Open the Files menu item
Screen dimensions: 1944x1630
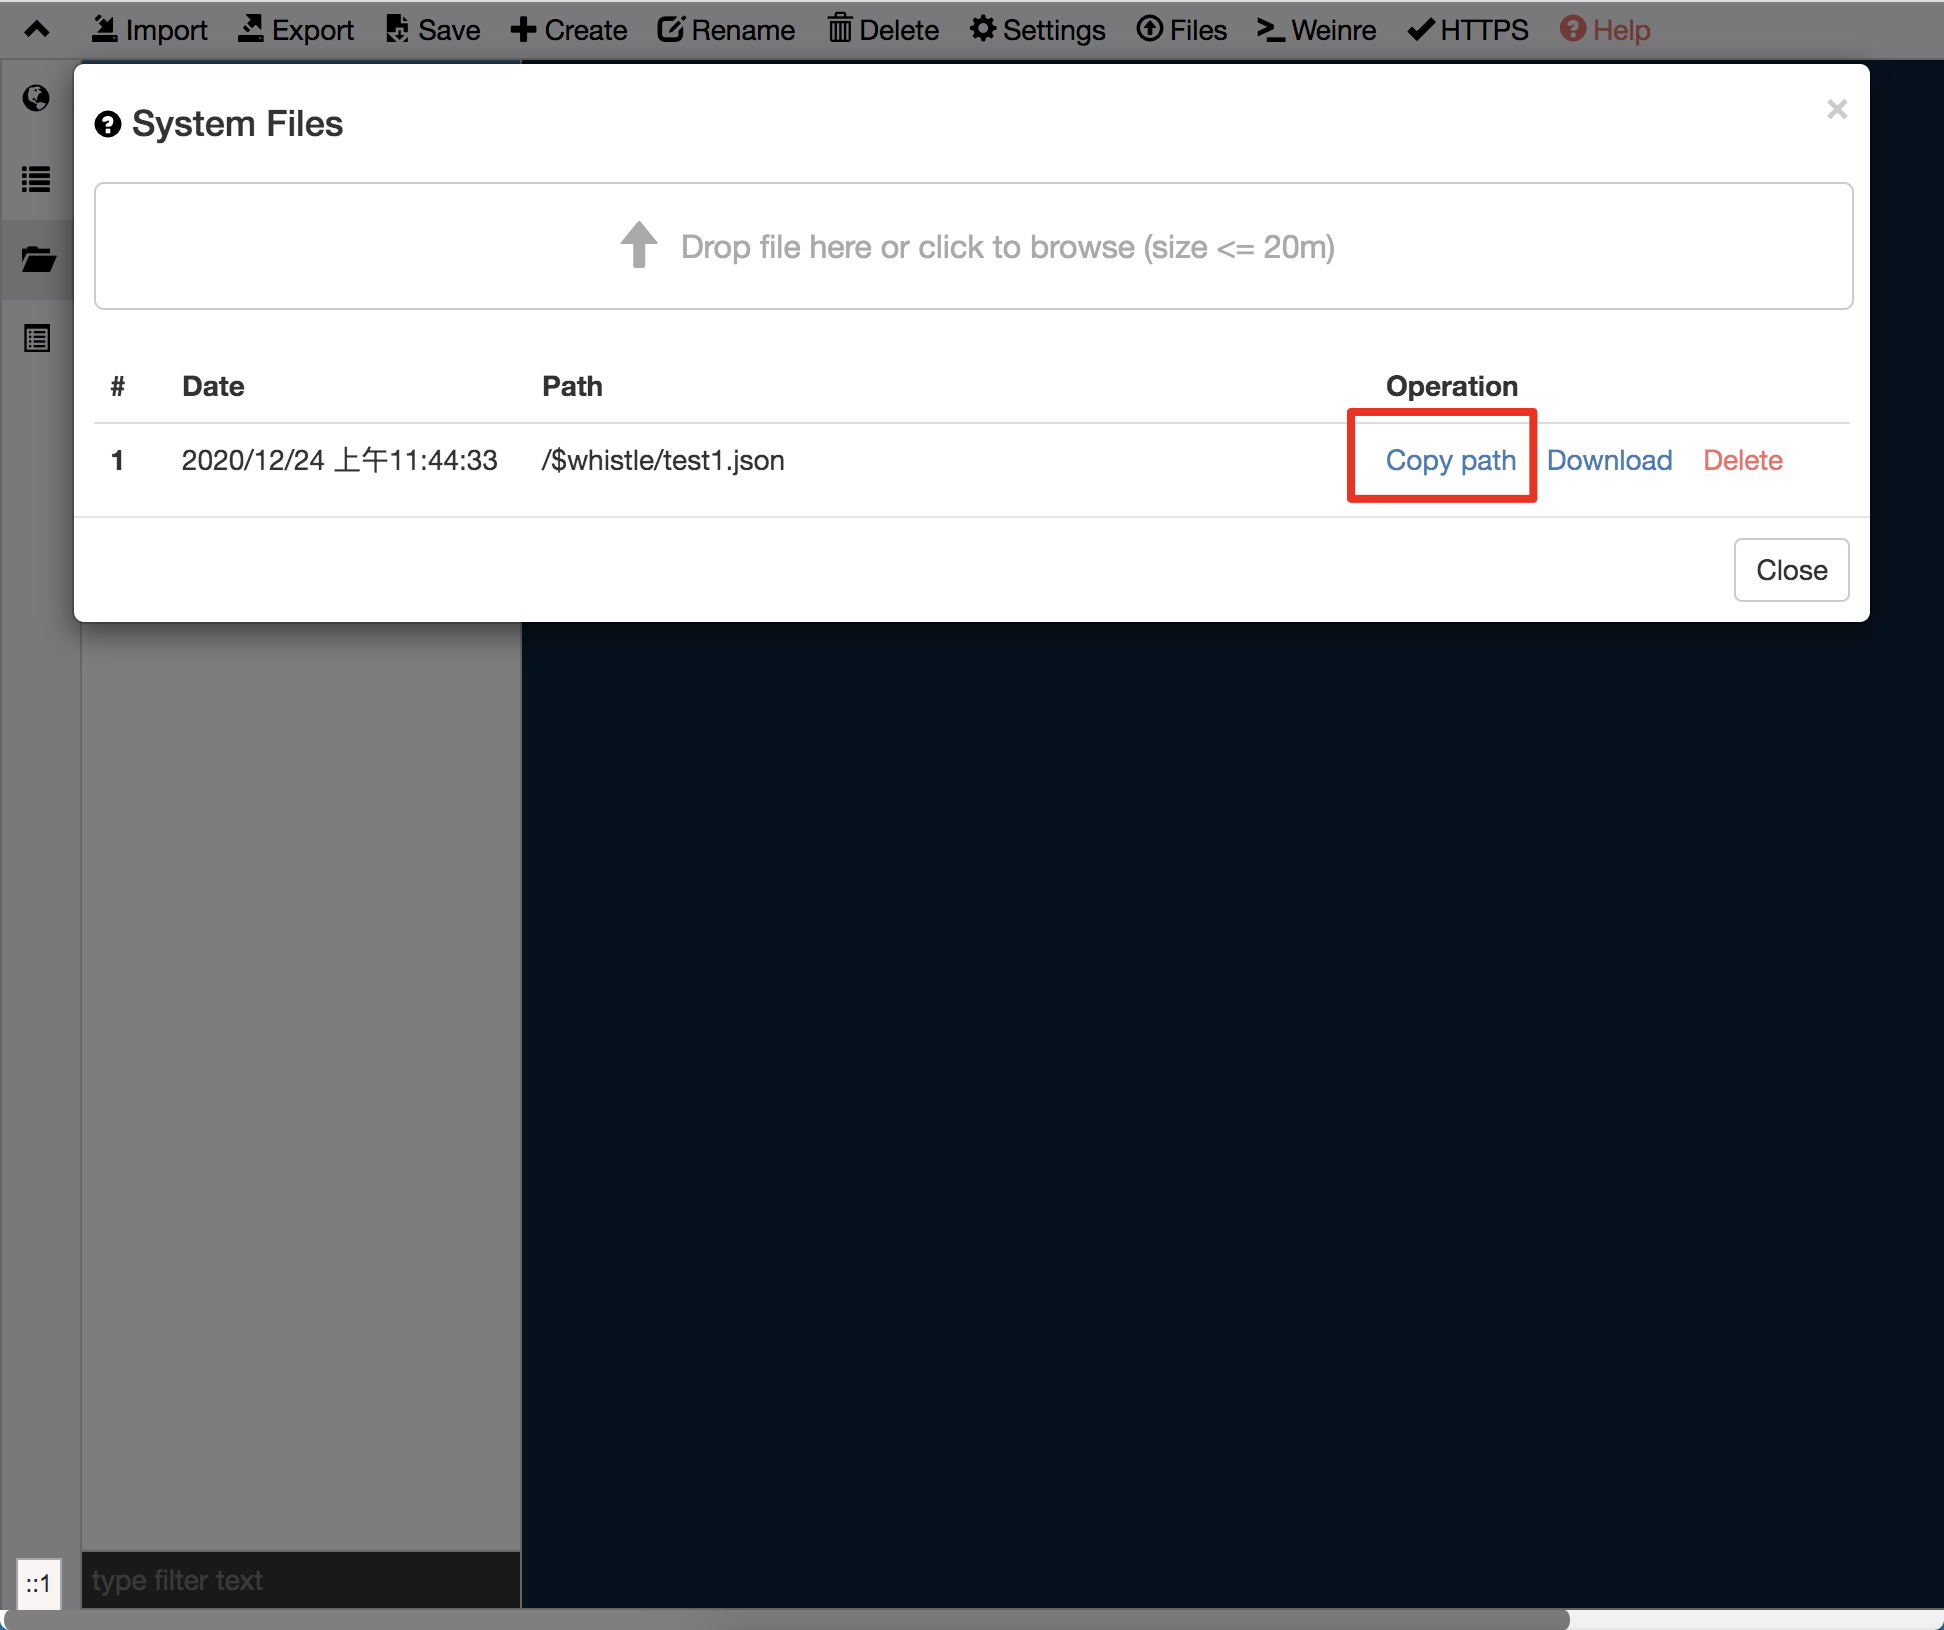pyautogui.click(x=1182, y=30)
